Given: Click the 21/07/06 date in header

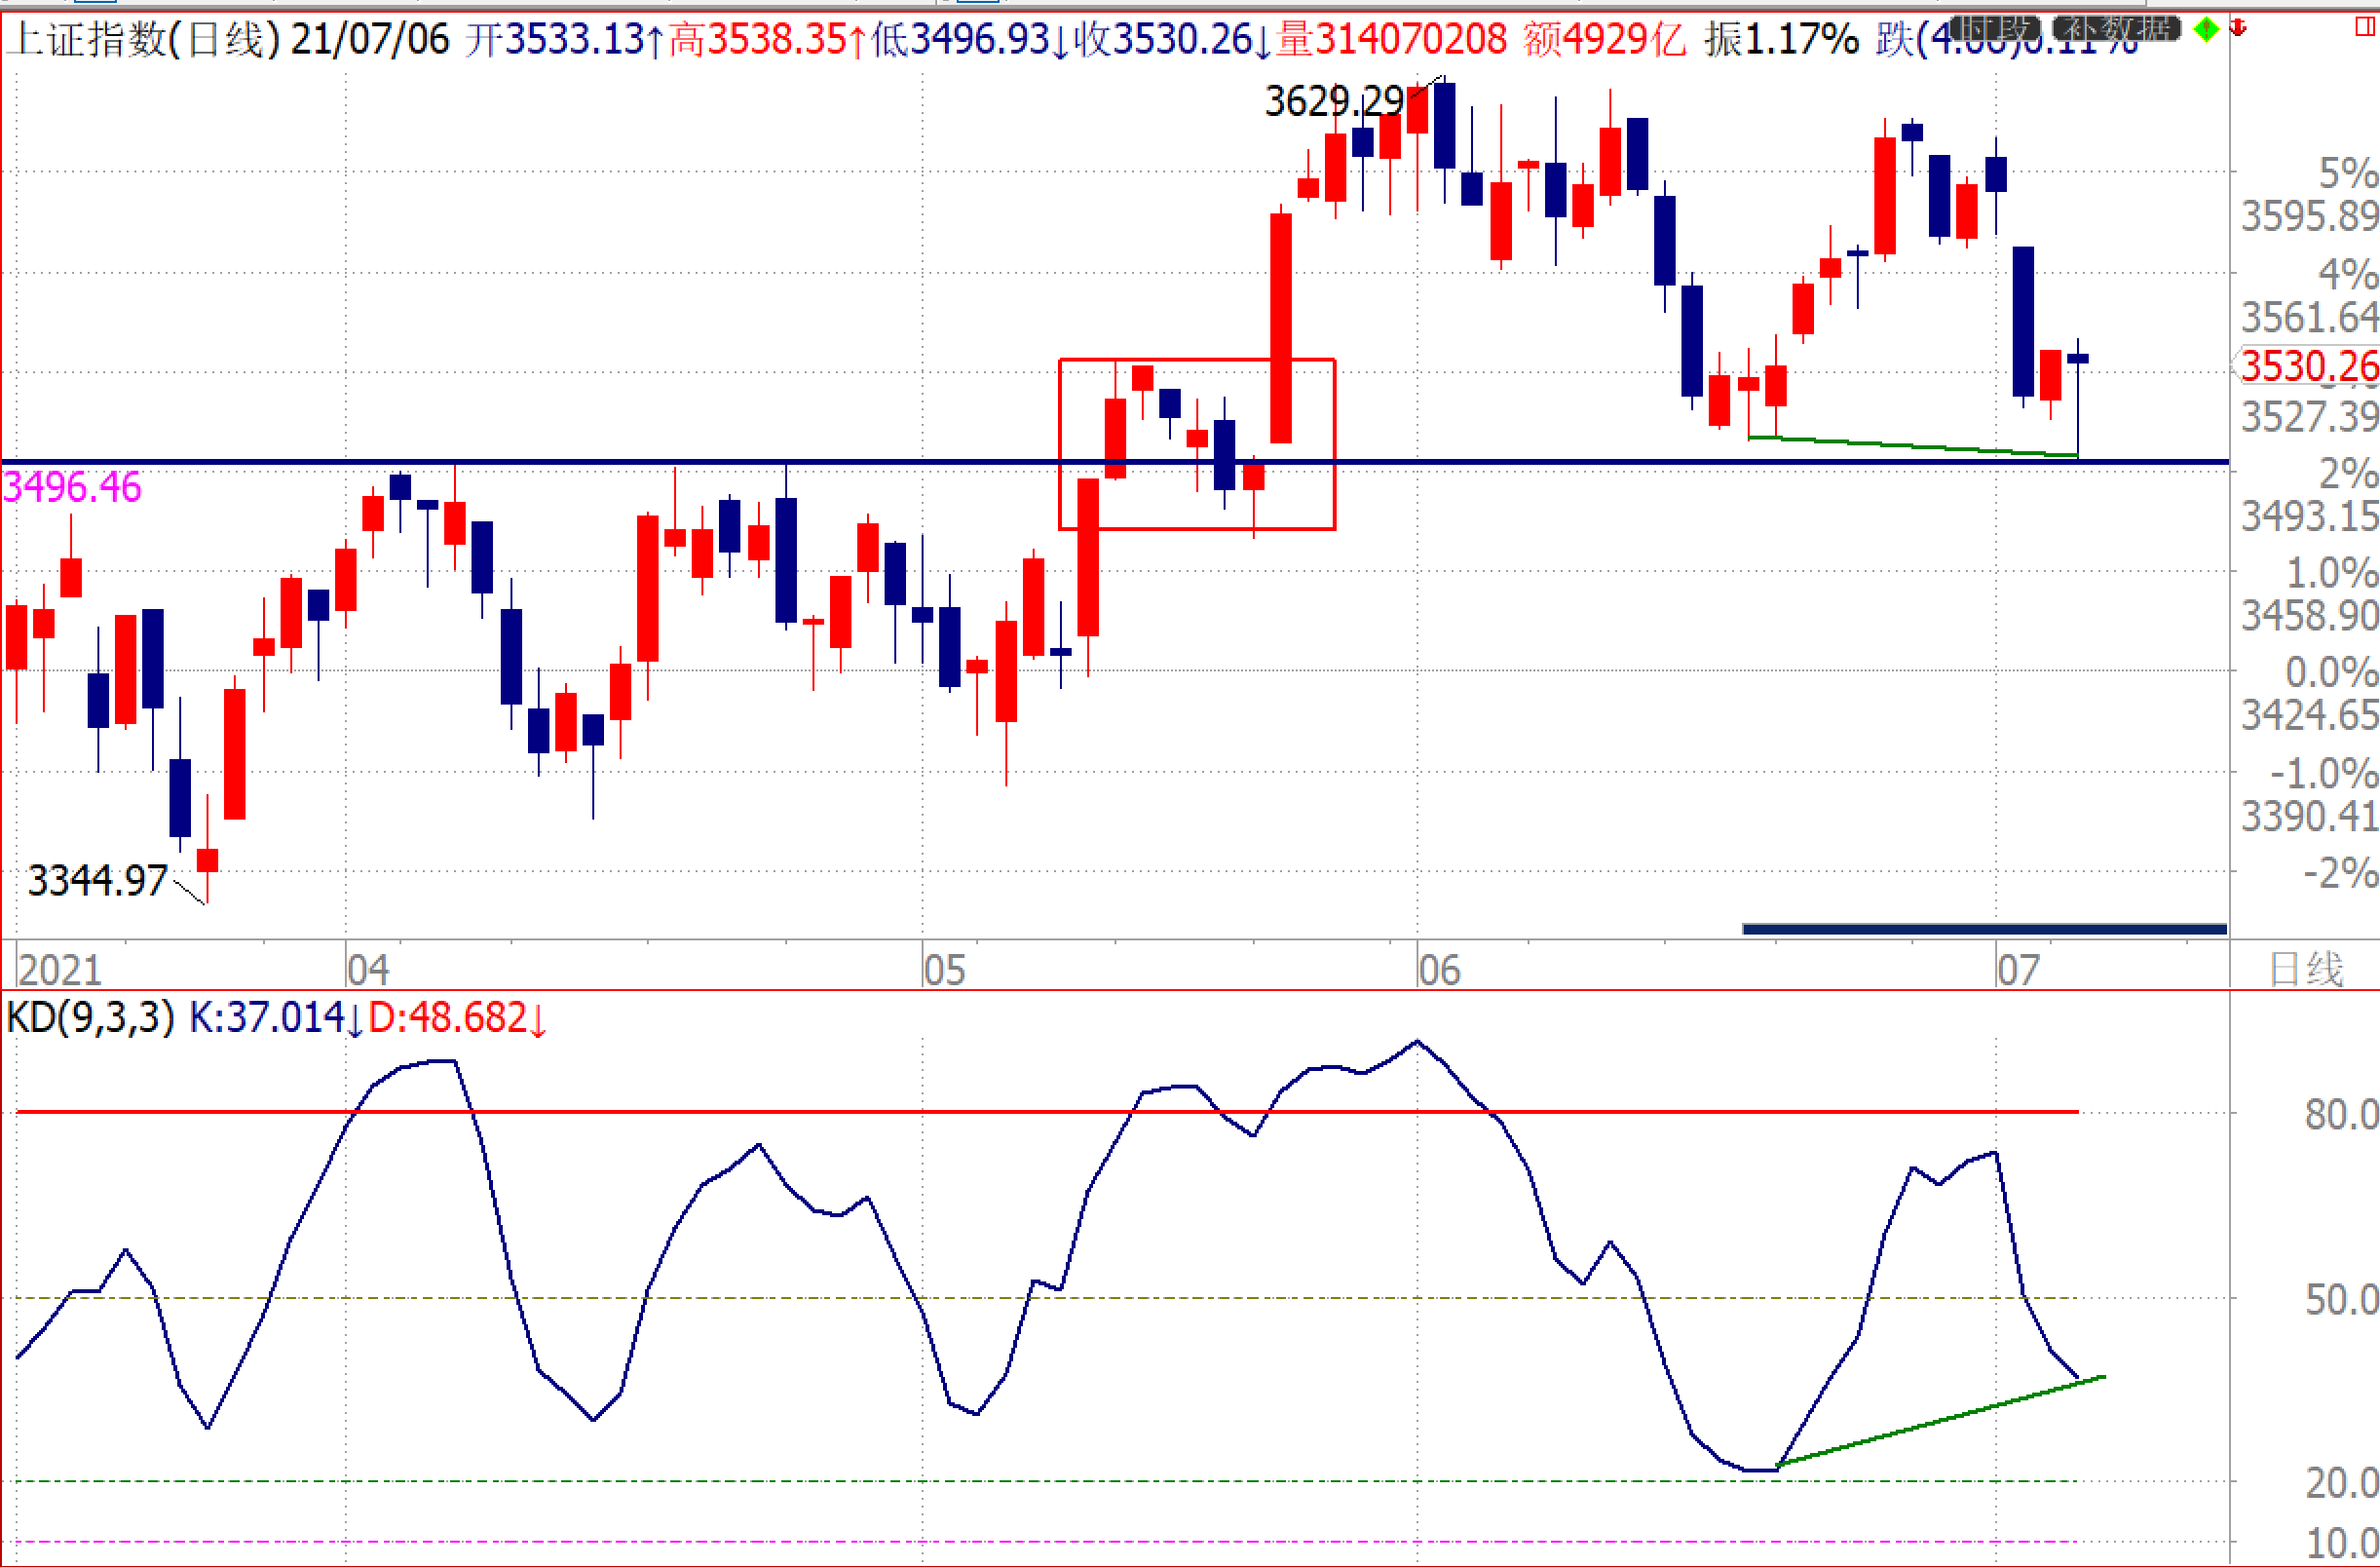Looking at the screenshot, I should coord(370,40).
